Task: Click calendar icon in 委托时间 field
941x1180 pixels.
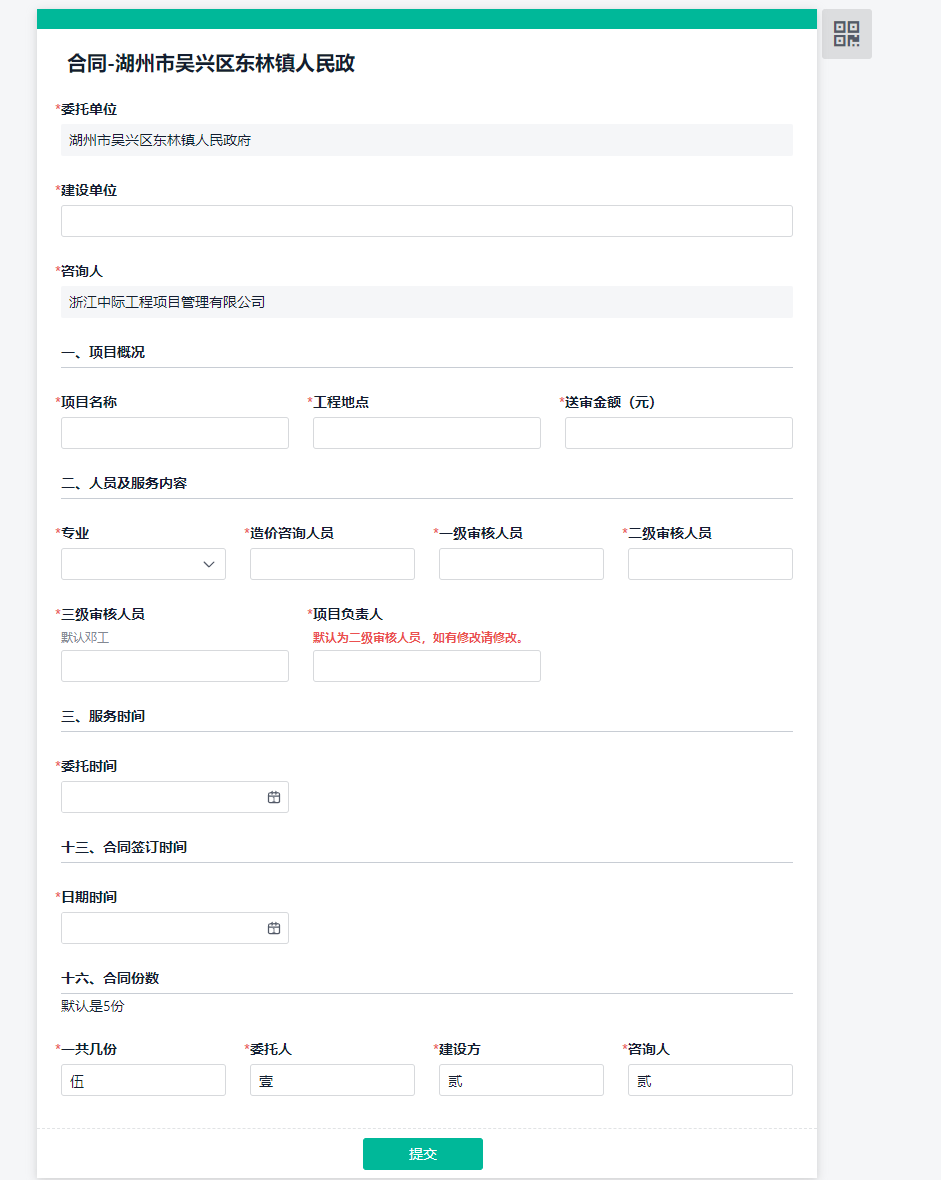Action: 274,797
